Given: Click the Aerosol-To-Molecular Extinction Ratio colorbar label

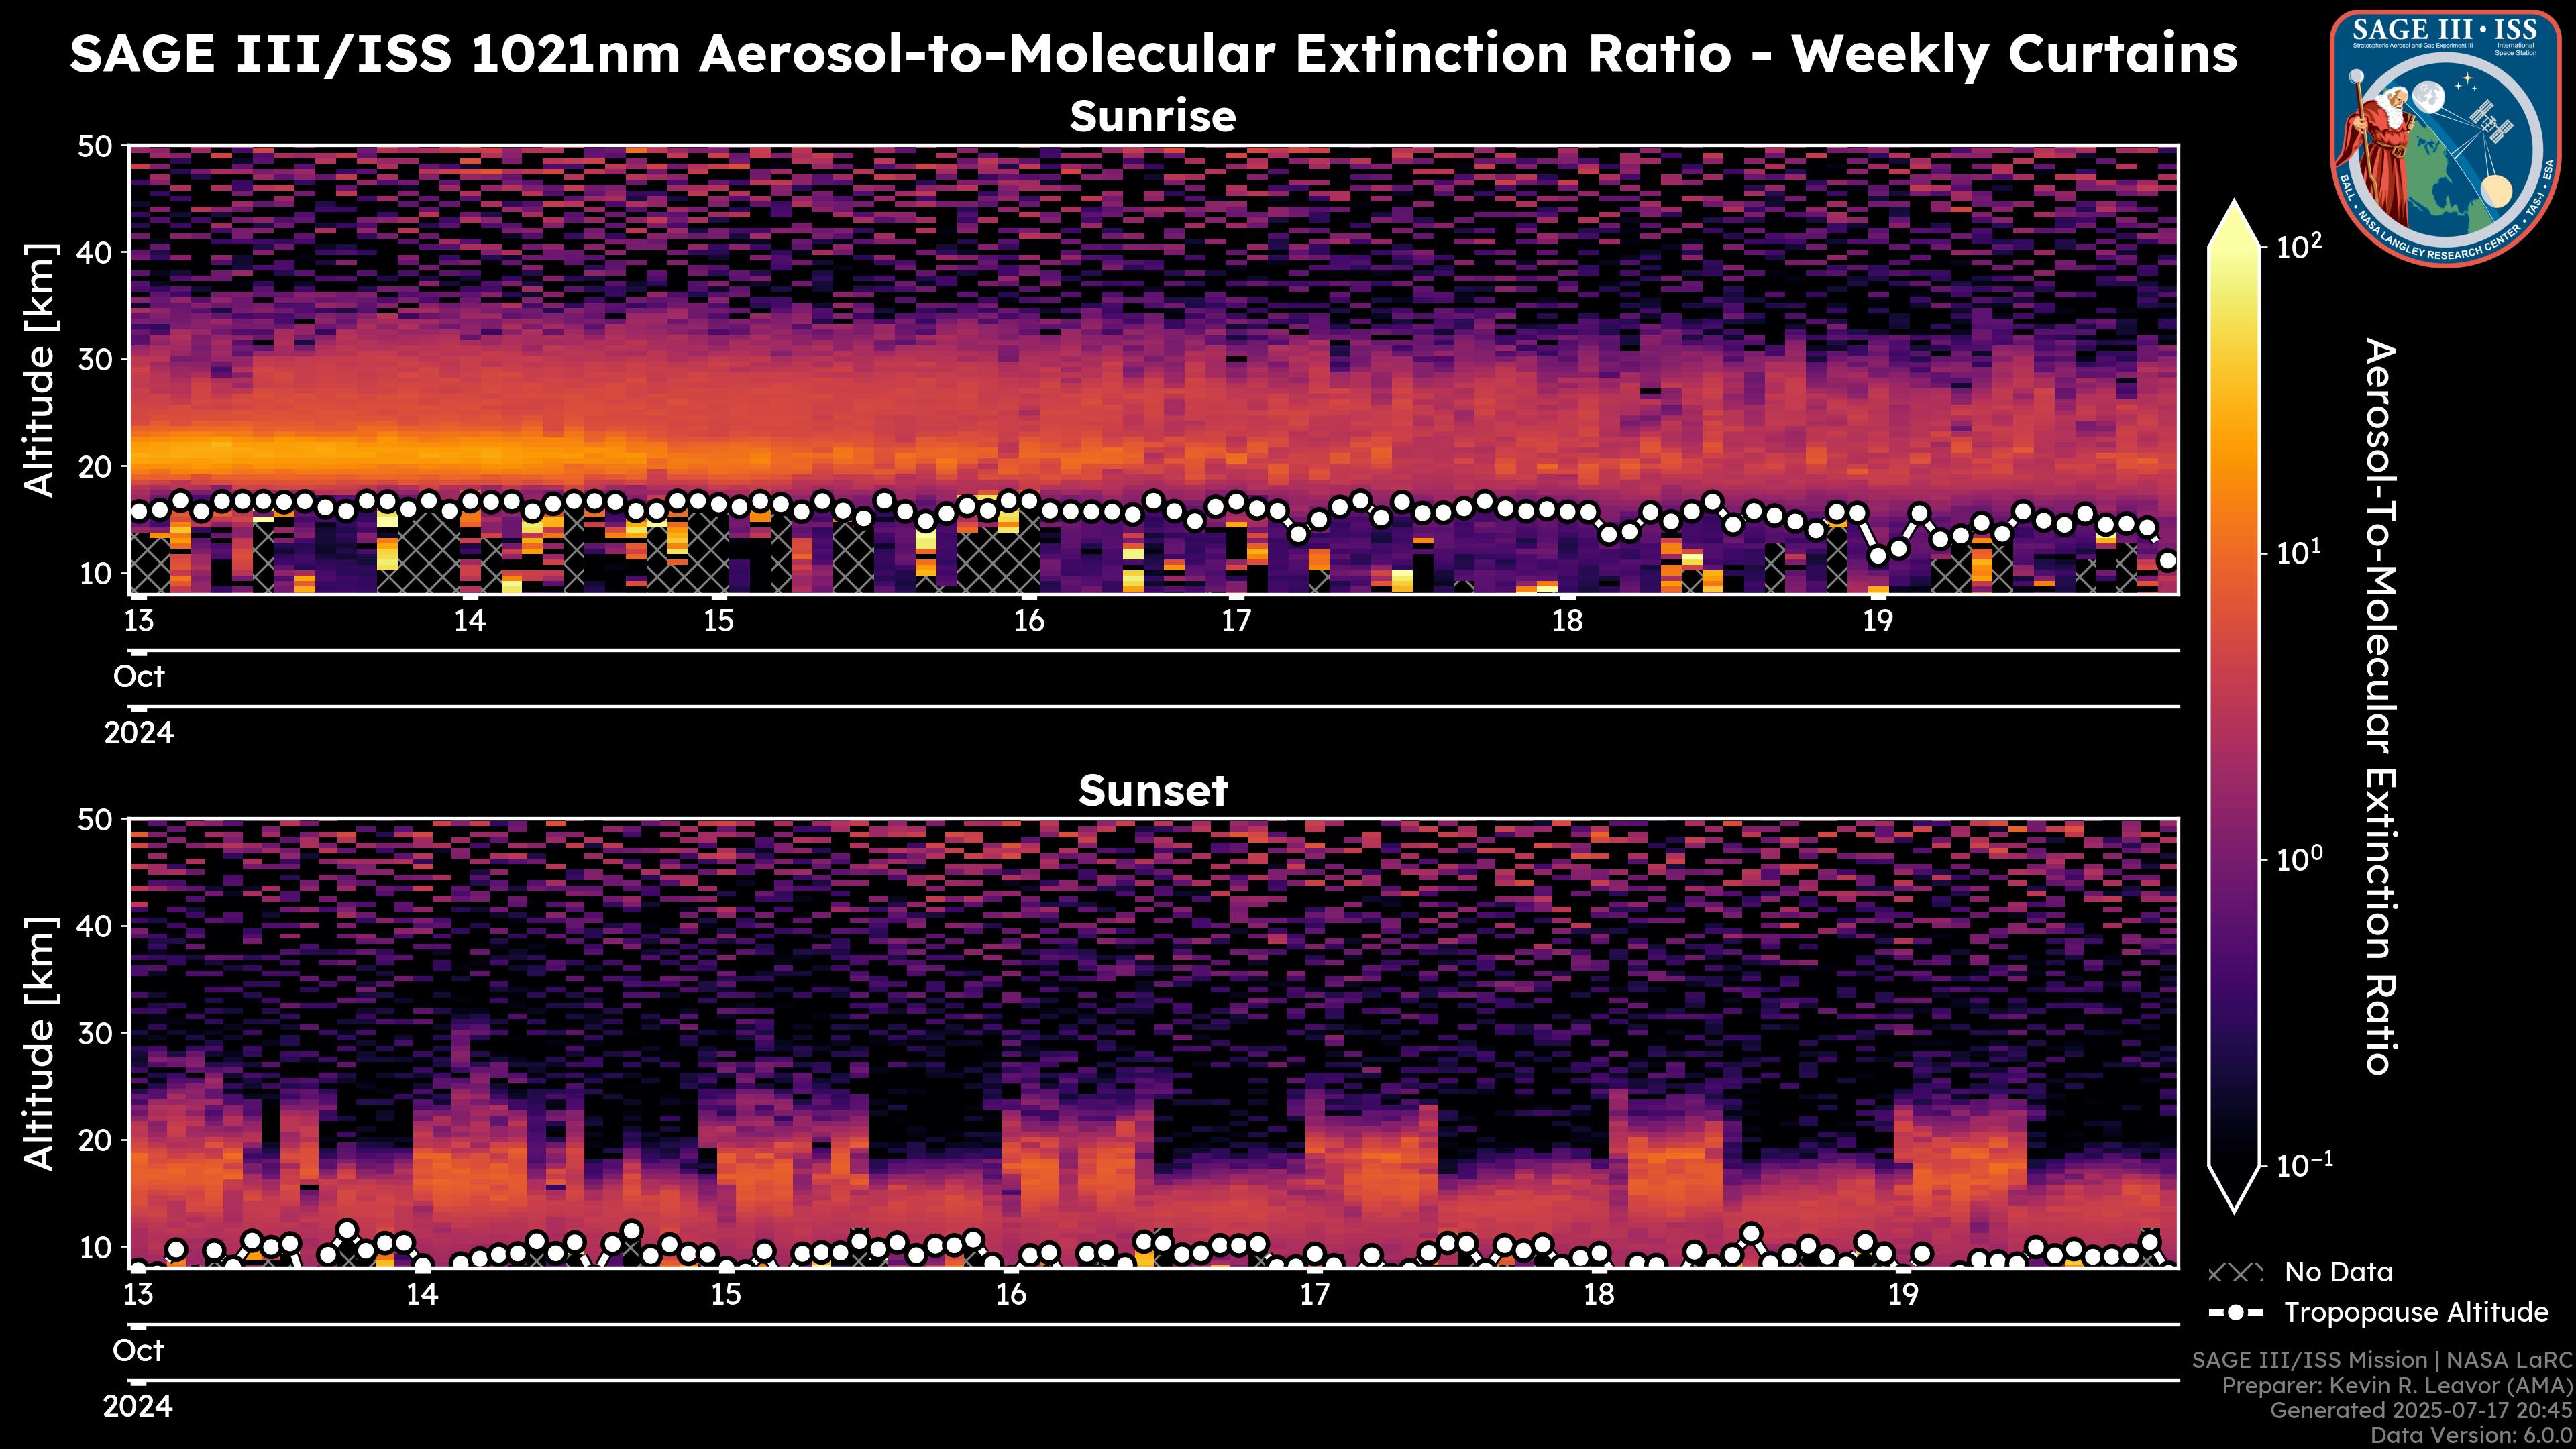Looking at the screenshot, I should (2381, 706).
